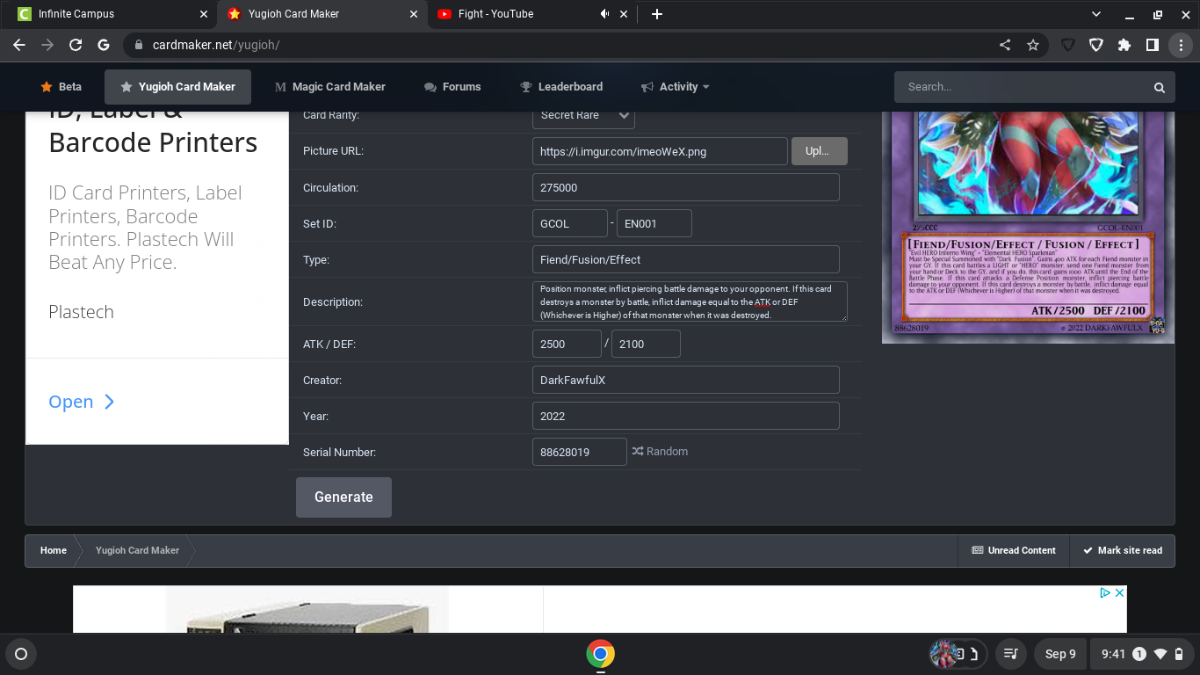Open the Sep 9 calendar button
Image resolution: width=1200 pixels, height=675 pixels.
(x=1060, y=654)
